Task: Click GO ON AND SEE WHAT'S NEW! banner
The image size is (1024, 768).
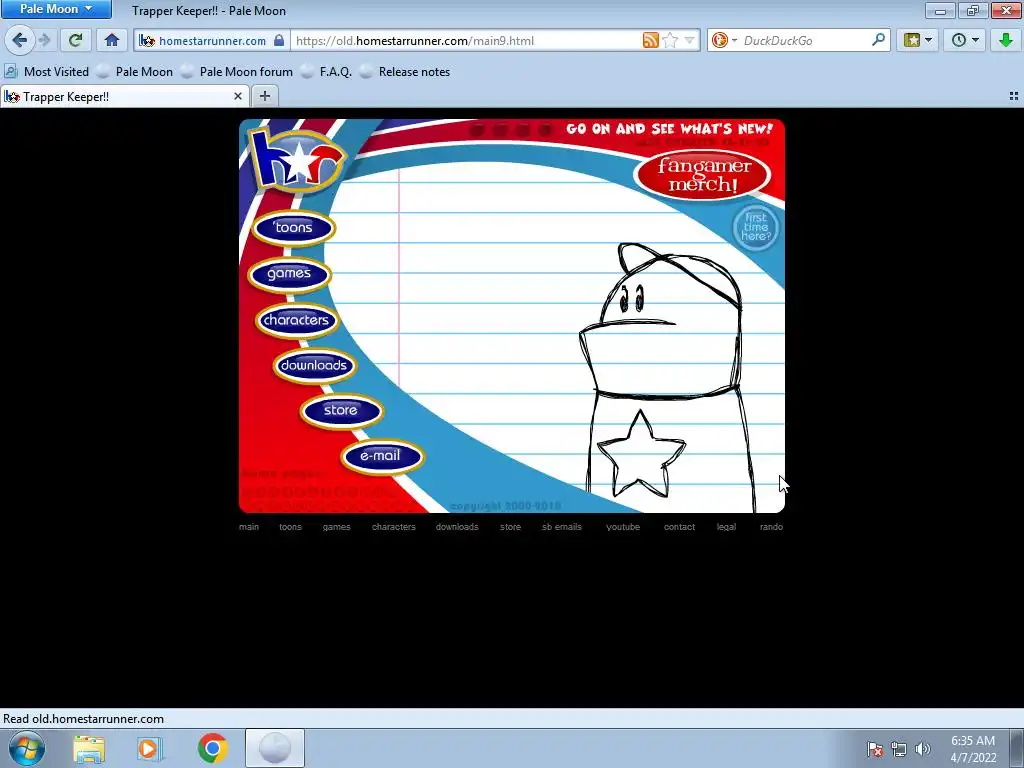Action: 669,129
